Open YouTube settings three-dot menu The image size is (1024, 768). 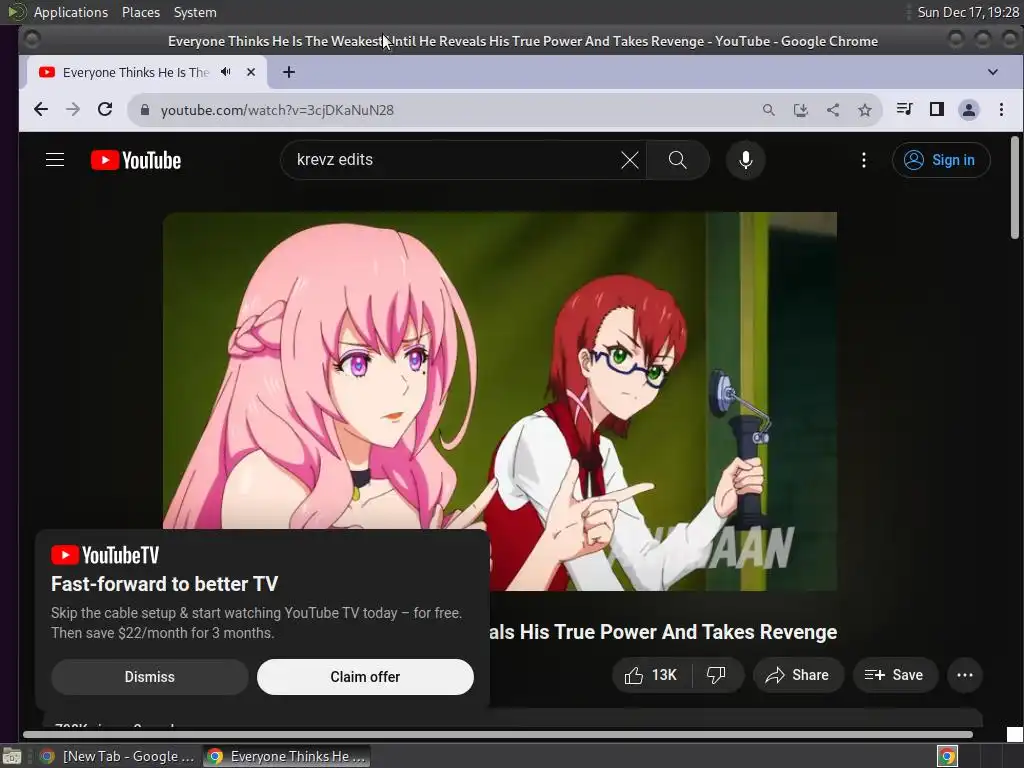pyautogui.click(x=863, y=160)
